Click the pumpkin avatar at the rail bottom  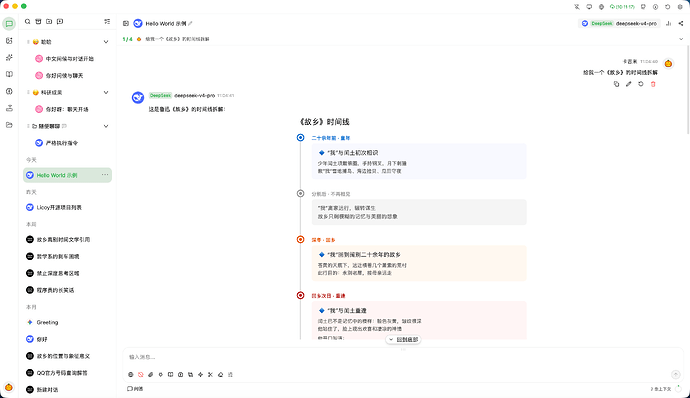pyautogui.click(x=9, y=387)
